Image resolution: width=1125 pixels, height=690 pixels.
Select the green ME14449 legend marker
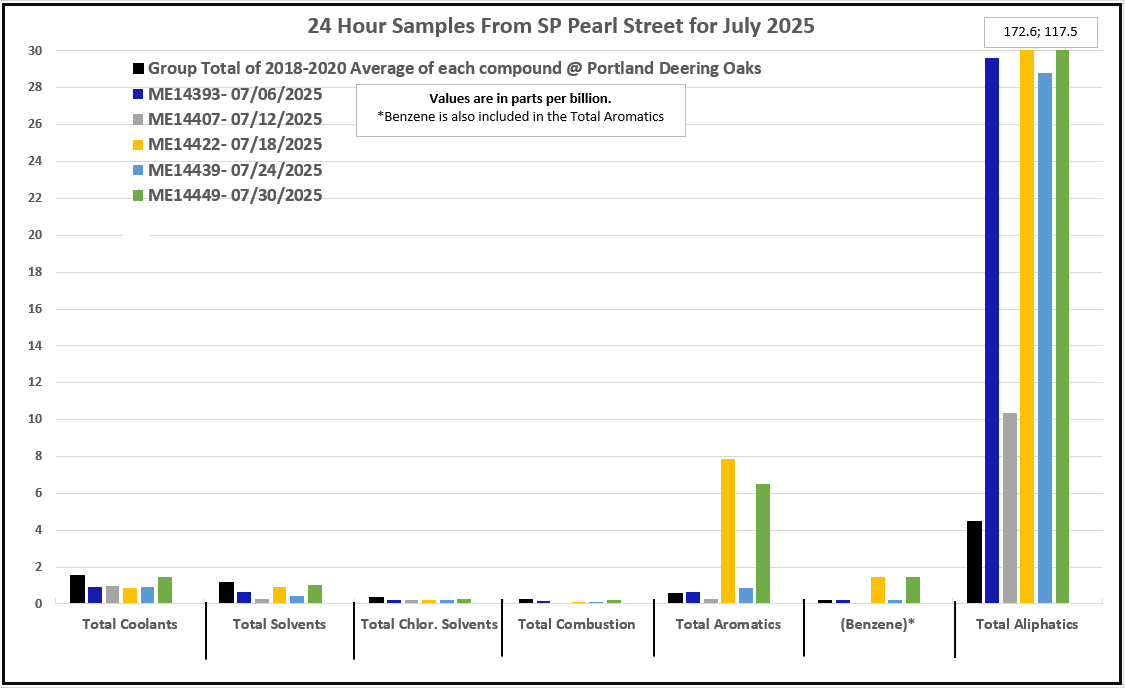pyautogui.click(x=139, y=195)
